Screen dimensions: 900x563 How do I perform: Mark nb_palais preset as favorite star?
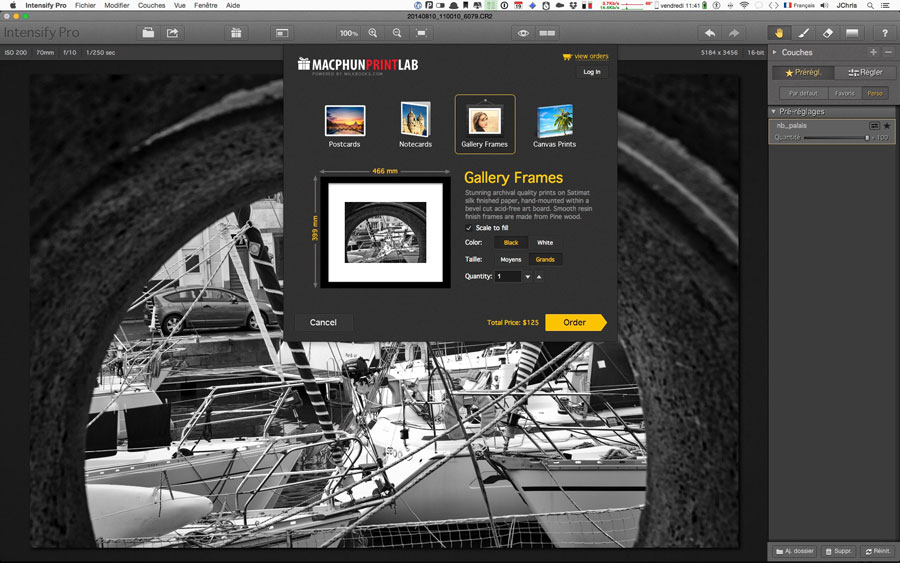[887, 125]
